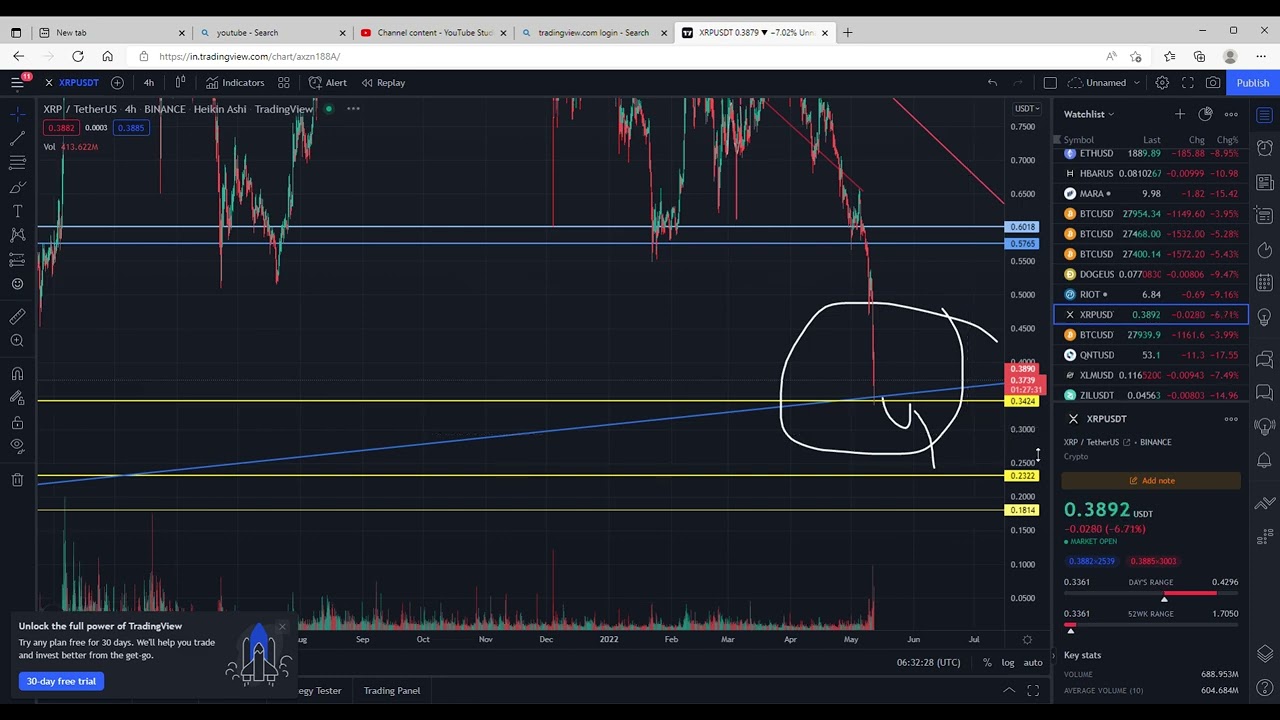Add a symbol to the watchlist

click(1180, 114)
